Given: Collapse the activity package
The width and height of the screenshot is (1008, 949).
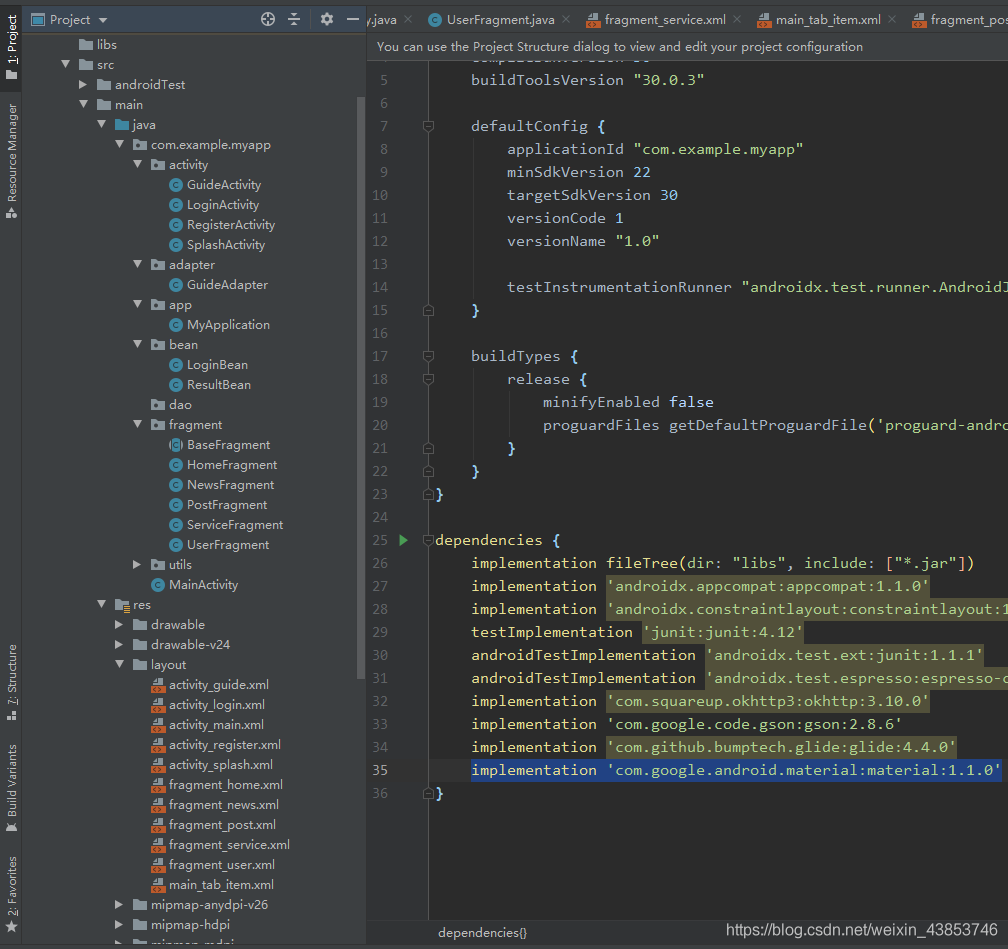Looking at the screenshot, I should [x=138, y=164].
